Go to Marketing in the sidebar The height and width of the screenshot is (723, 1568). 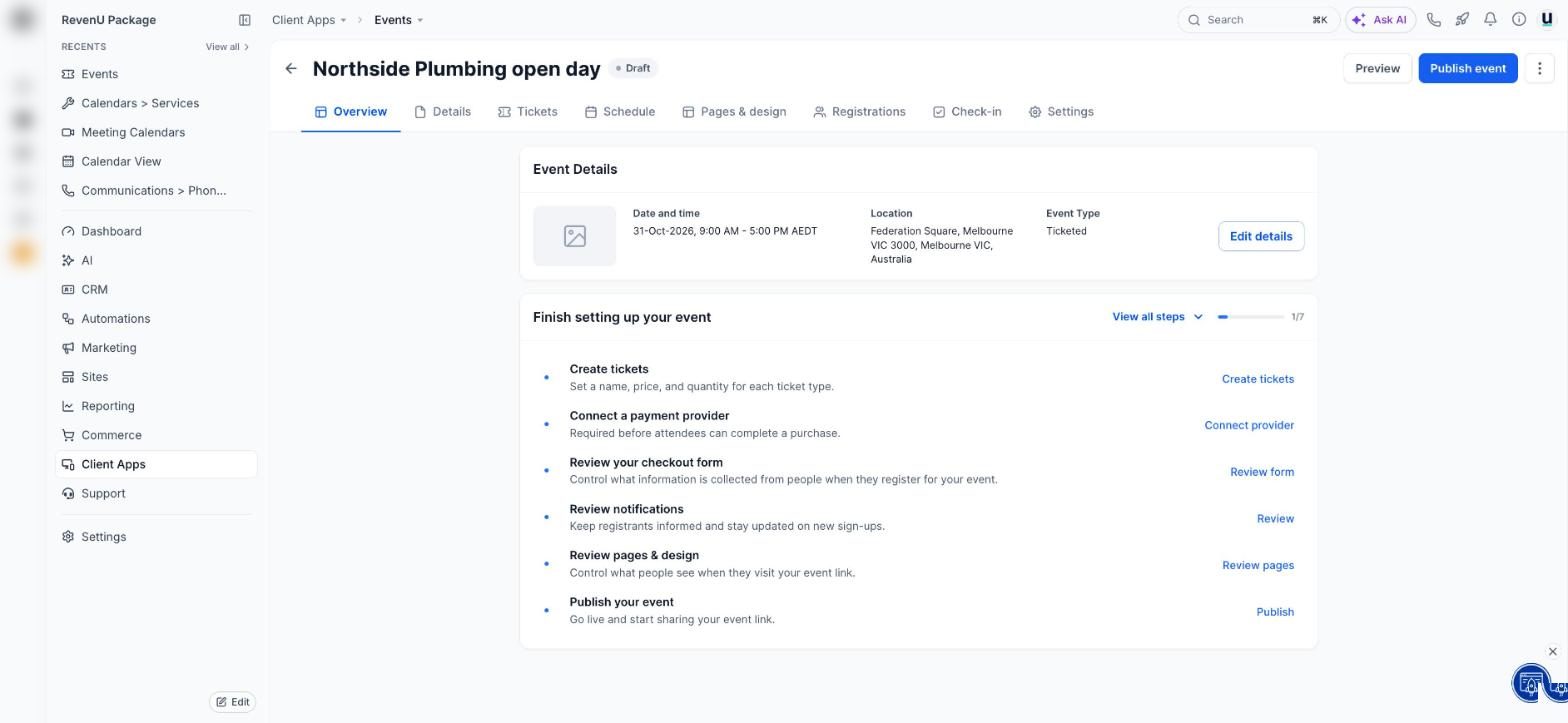pos(156,348)
